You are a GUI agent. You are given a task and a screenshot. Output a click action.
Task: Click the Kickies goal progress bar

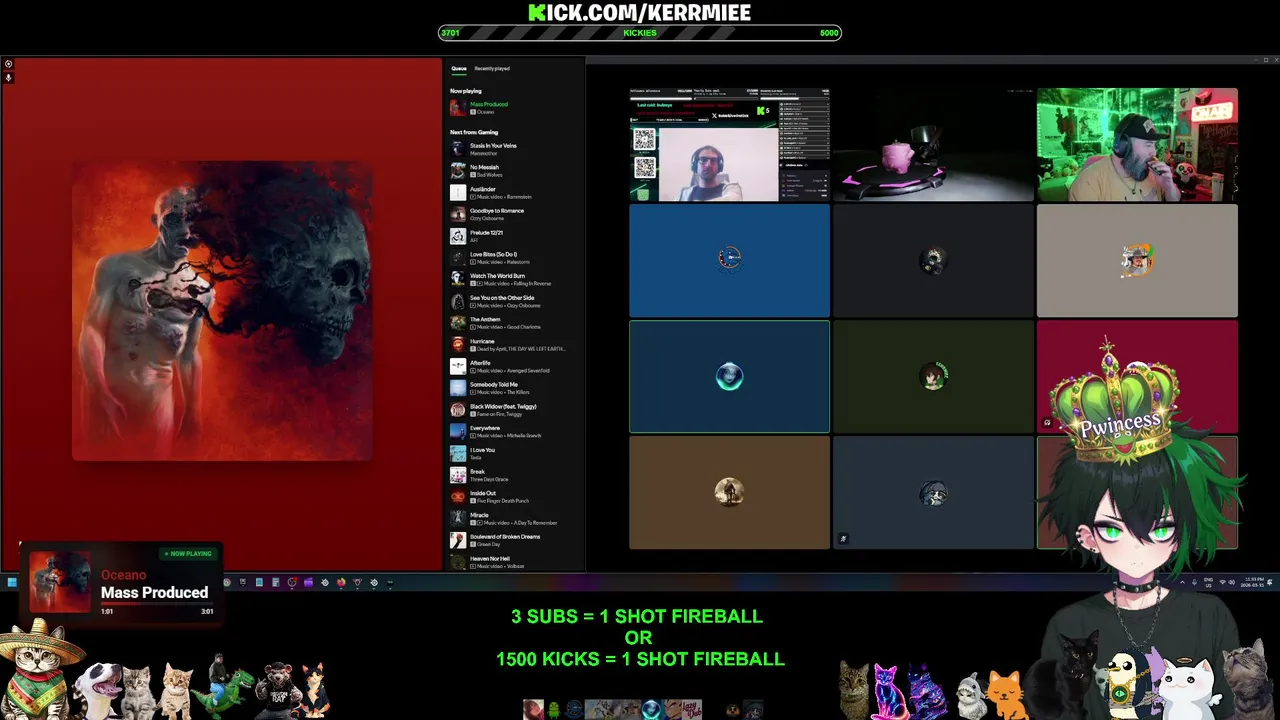640,33
